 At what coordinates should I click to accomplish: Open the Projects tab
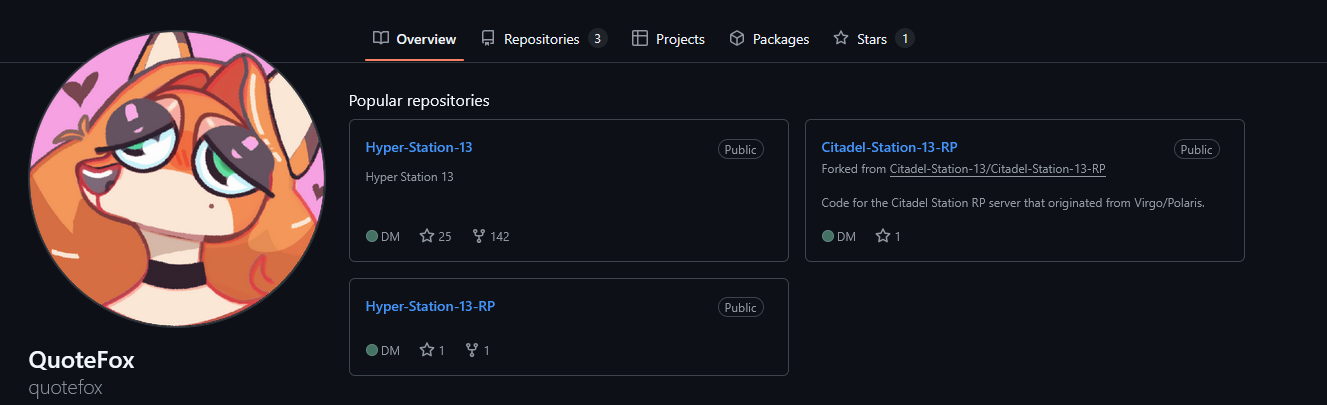pyautogui.click(x=680, y=39)
